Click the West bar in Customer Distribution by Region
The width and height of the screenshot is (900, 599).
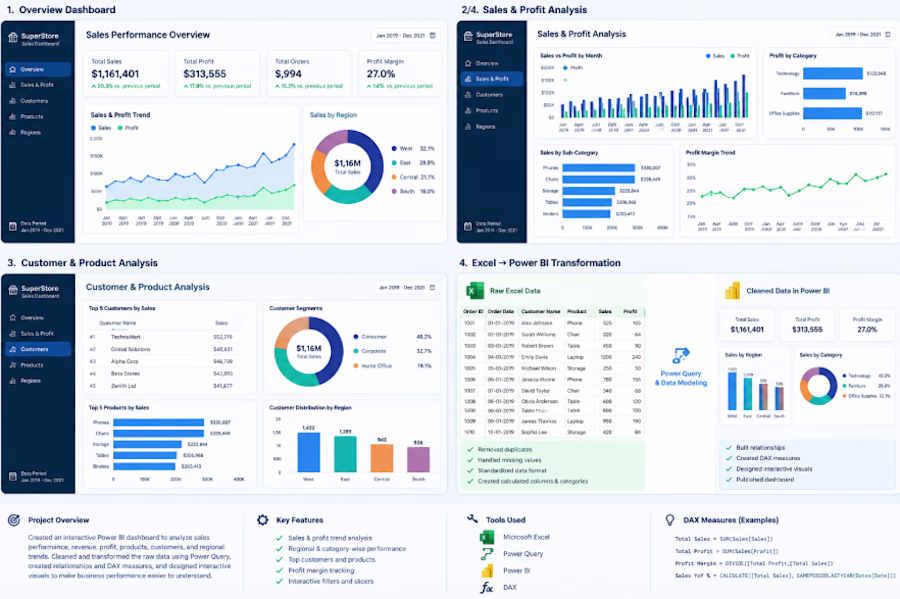click(309, 452)
